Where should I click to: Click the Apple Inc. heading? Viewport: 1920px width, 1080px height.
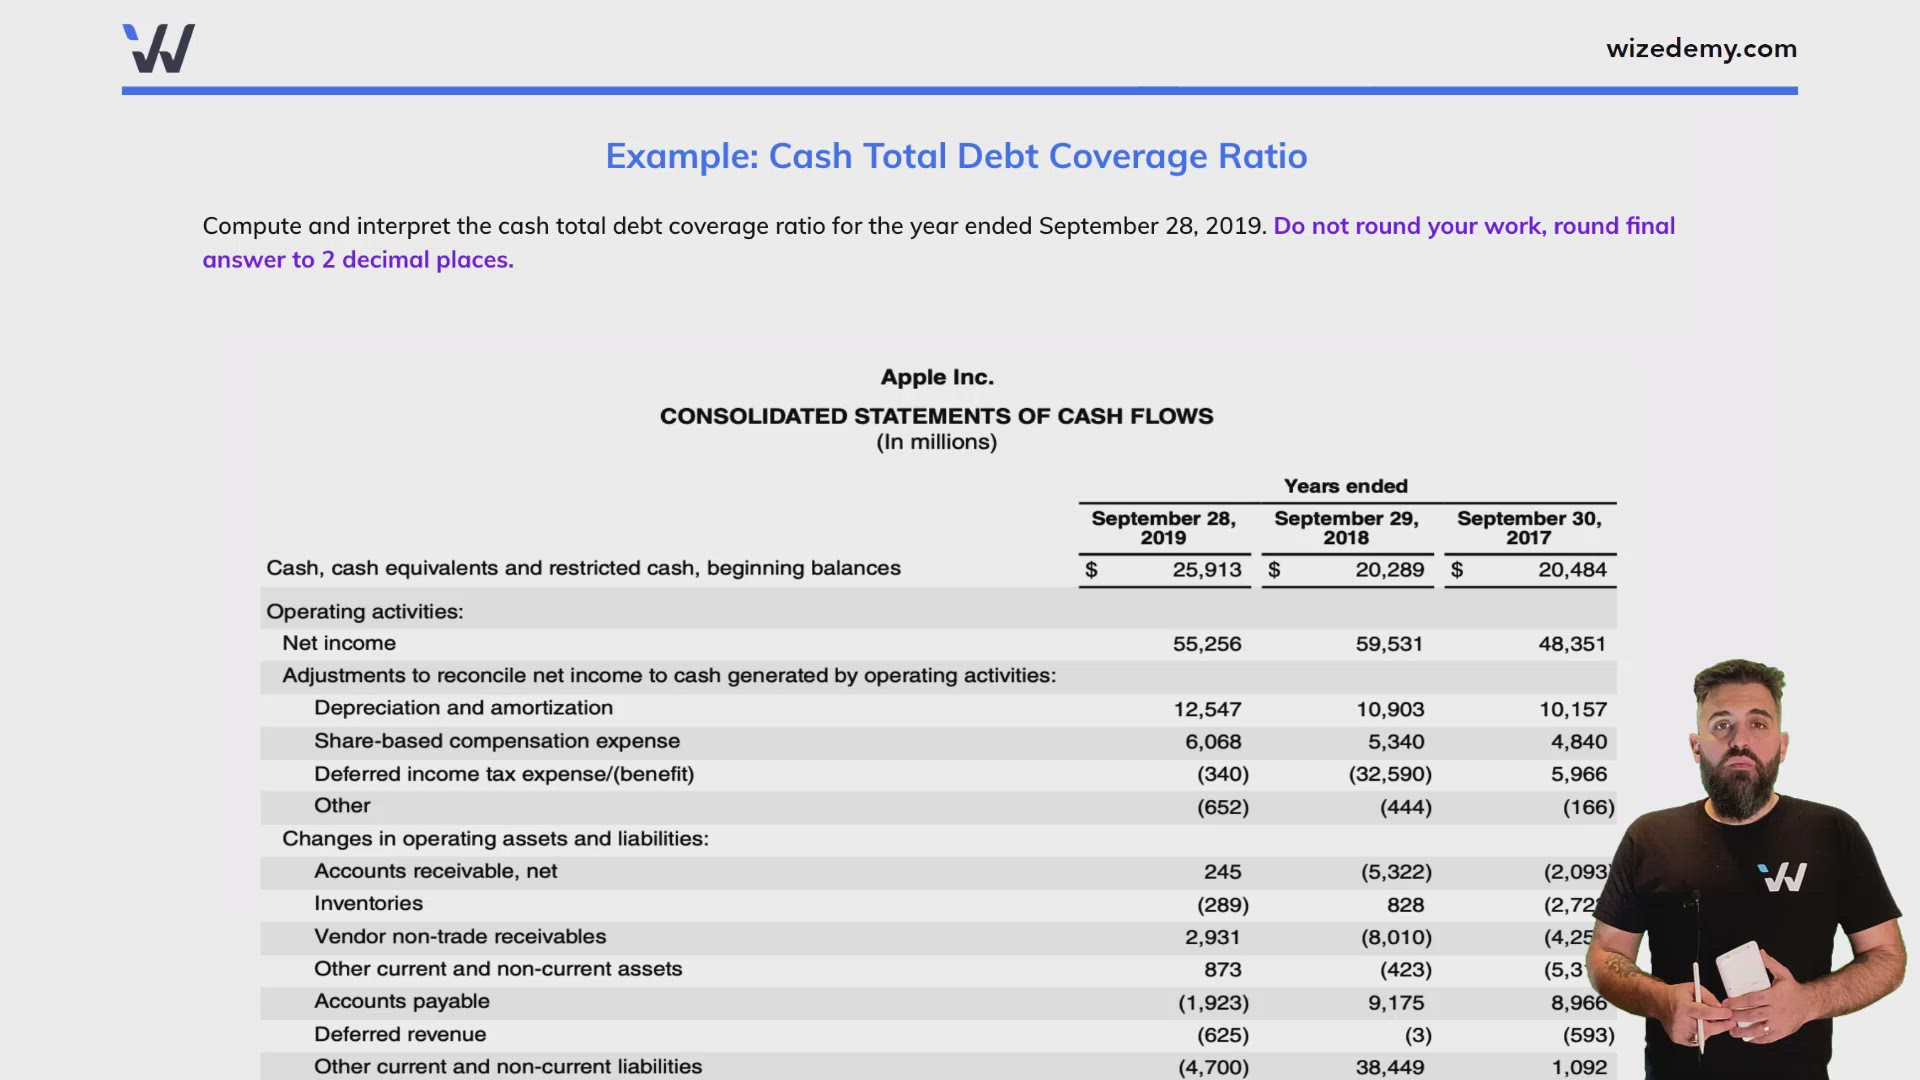coord(936,377)
